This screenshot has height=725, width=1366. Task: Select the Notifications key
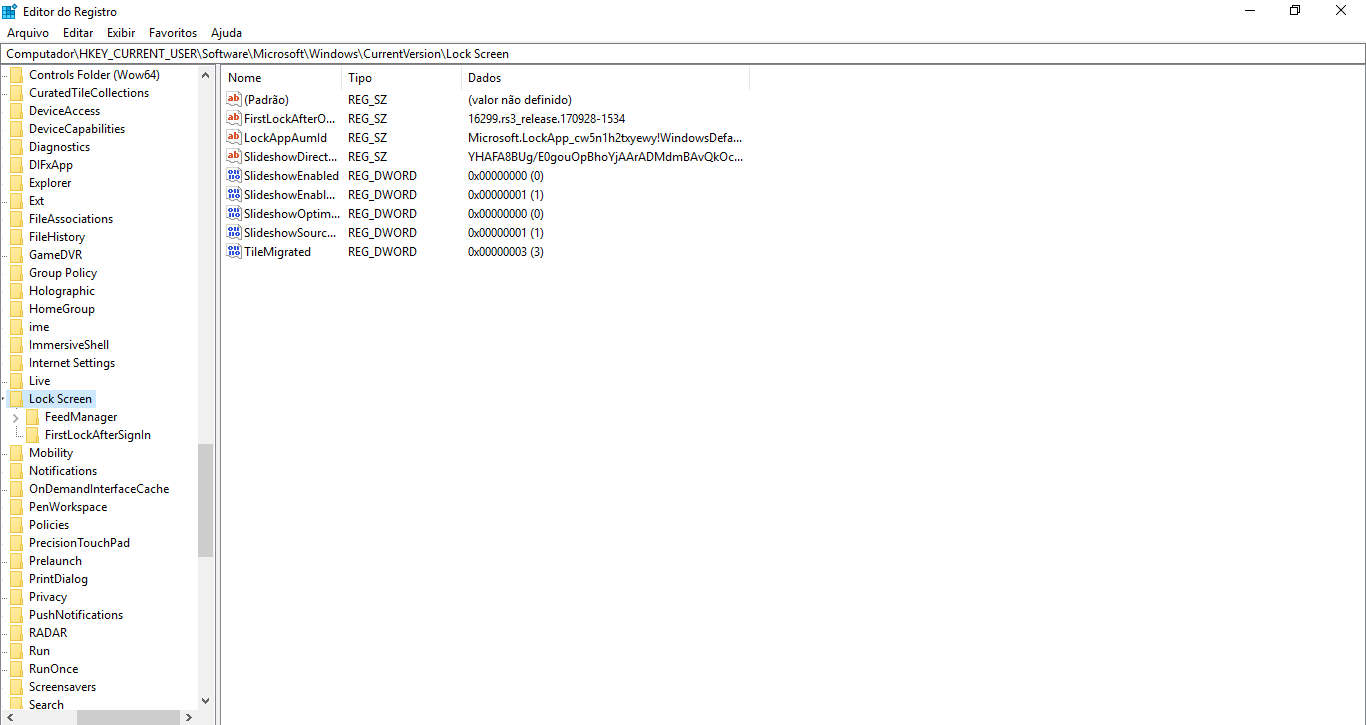(63, 471)
